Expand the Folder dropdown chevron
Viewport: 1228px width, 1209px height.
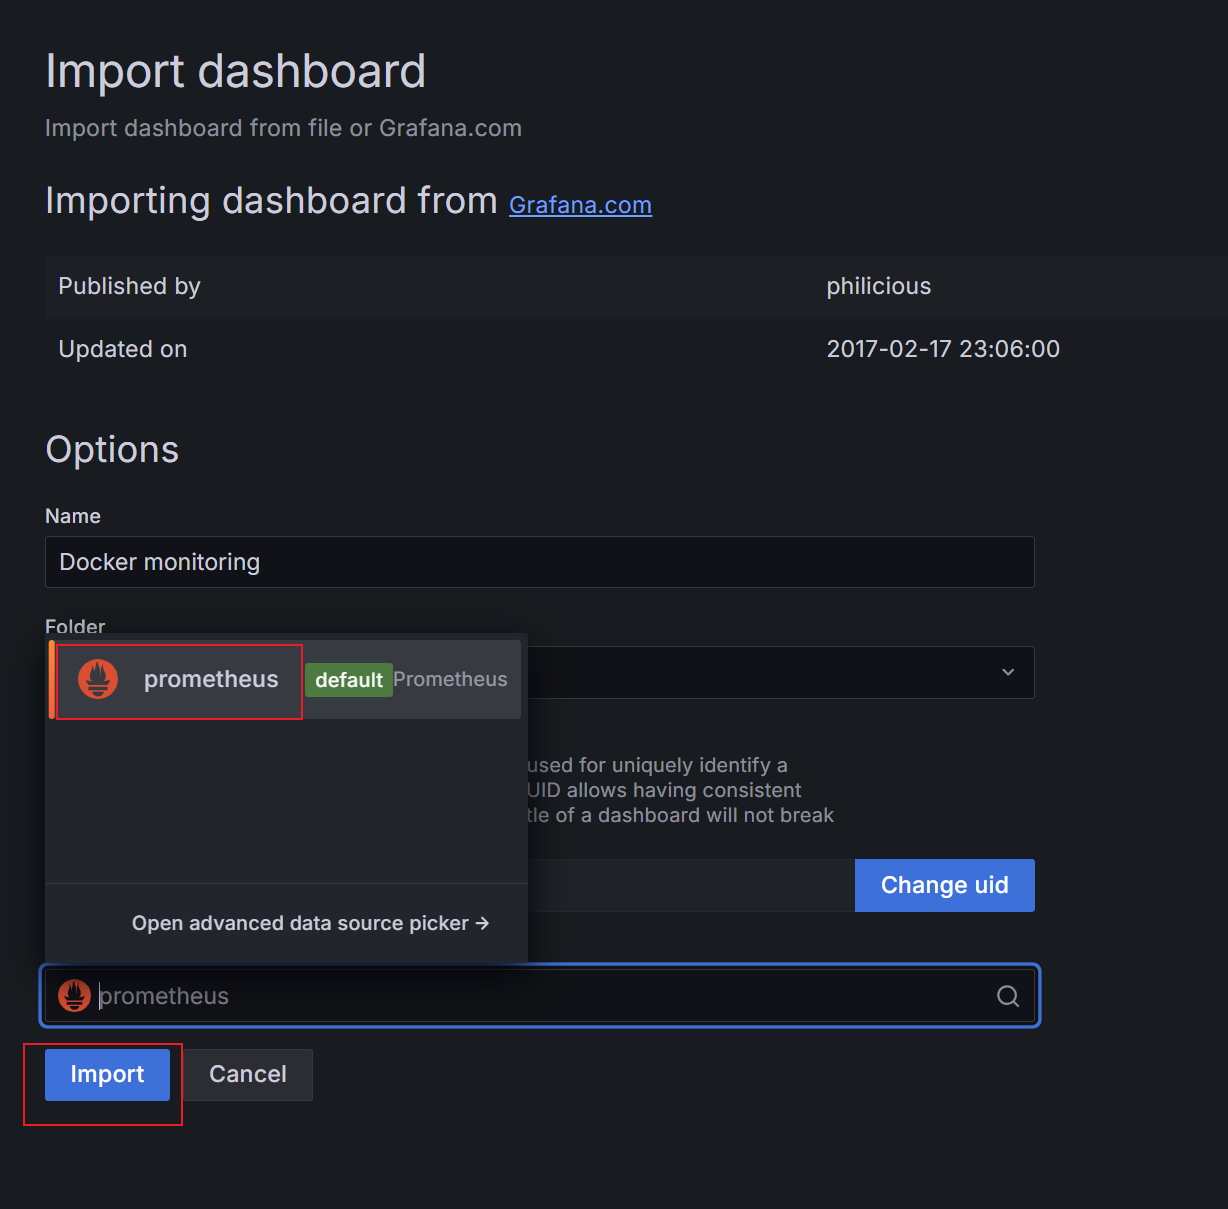[x=1008, y=672]
